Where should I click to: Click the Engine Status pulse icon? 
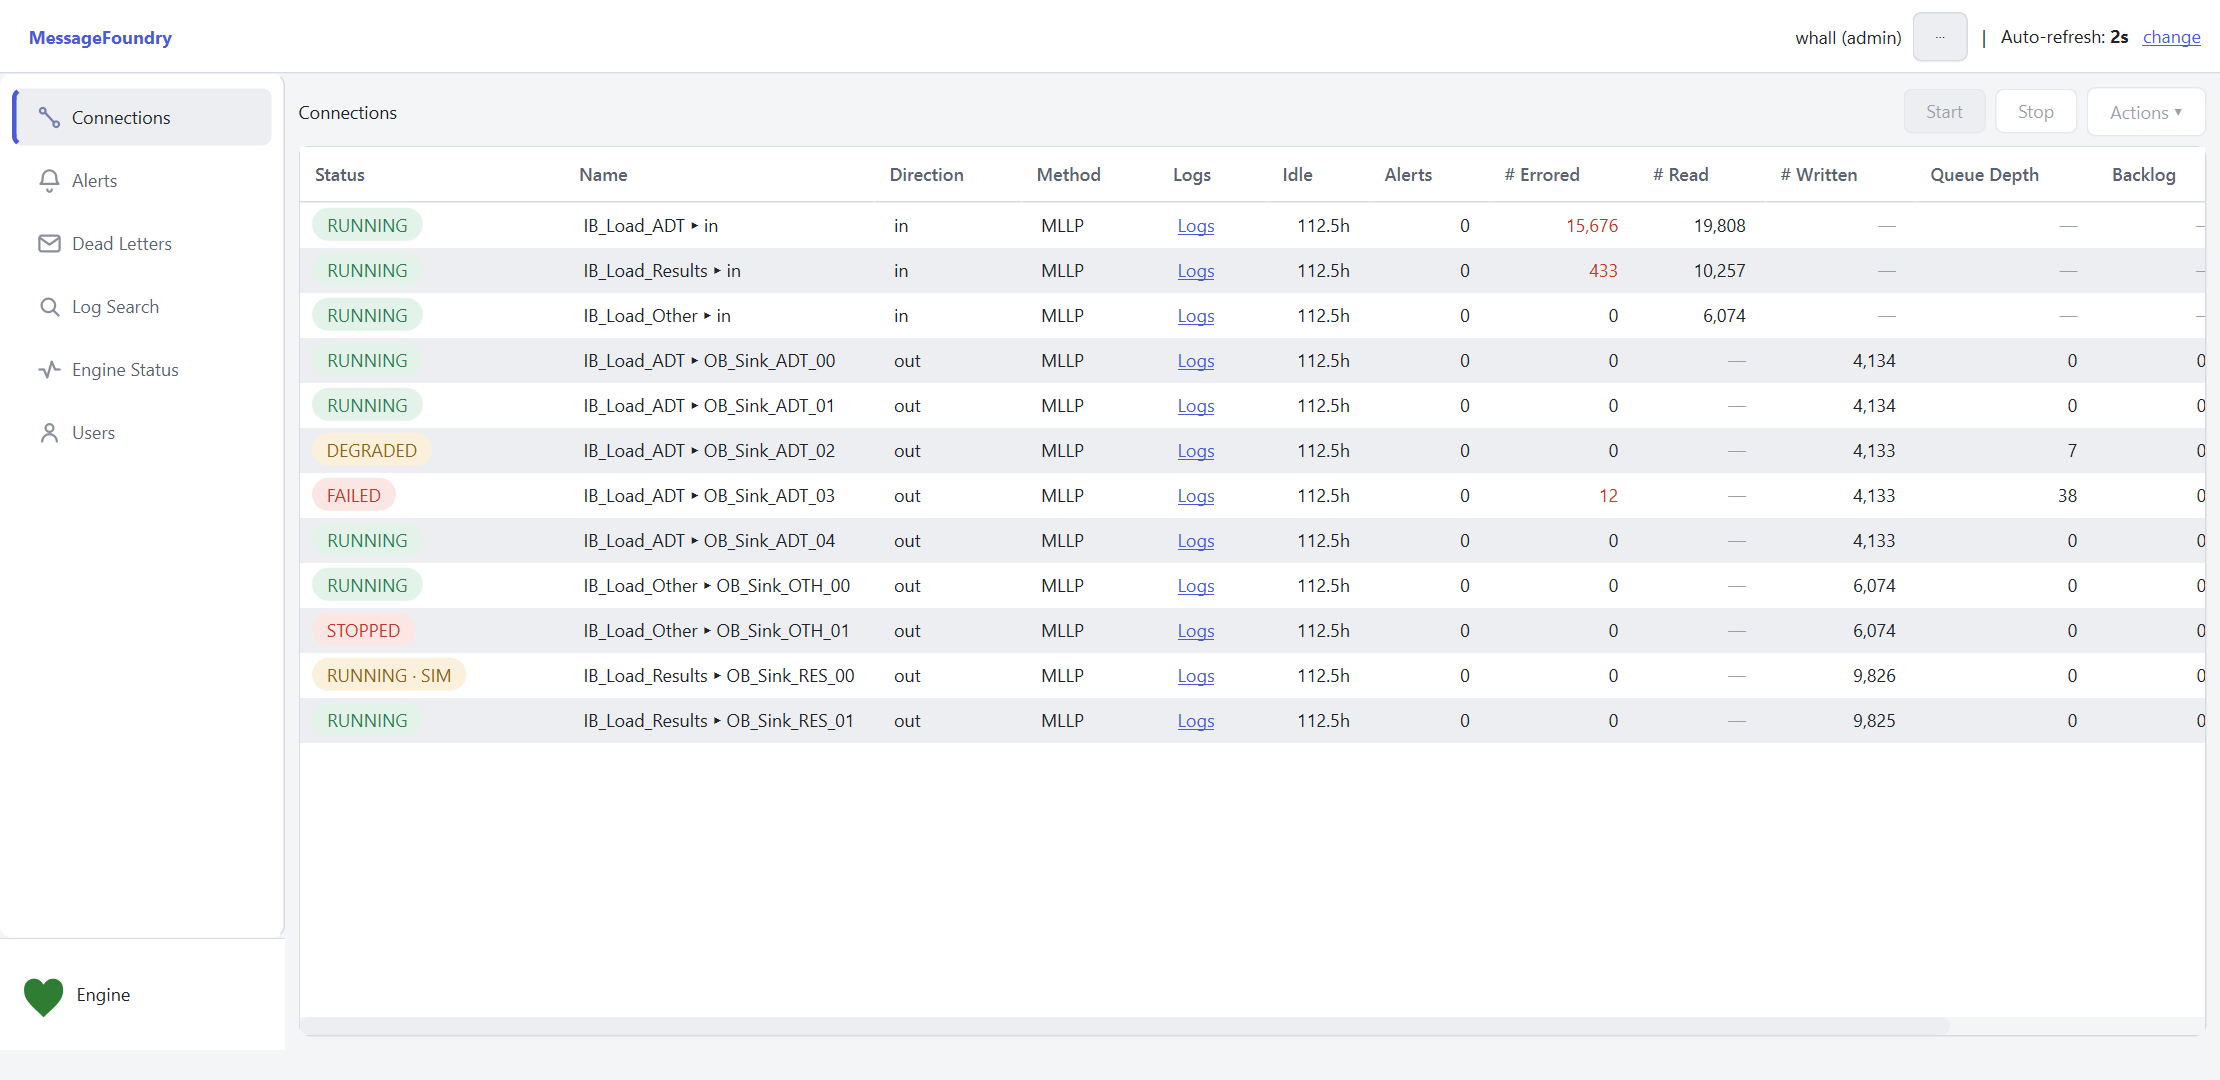pos(49,370)
